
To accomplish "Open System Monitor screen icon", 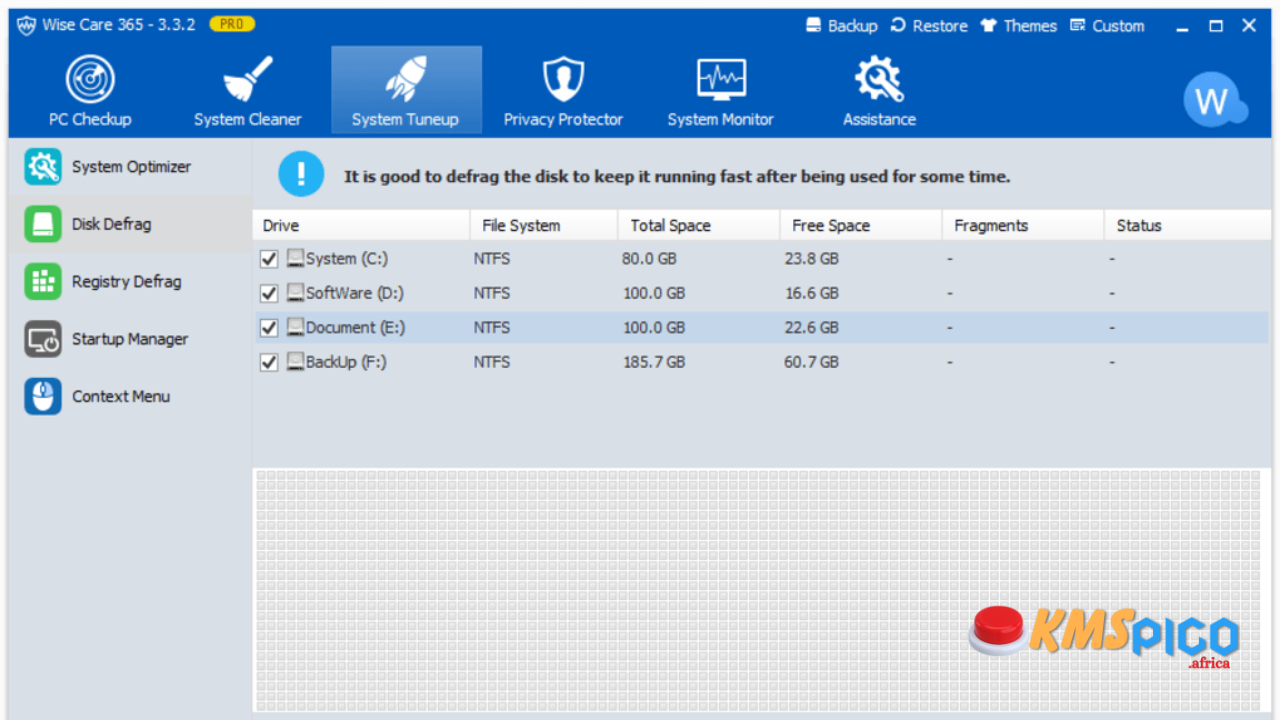I will [x=721, y=79].
